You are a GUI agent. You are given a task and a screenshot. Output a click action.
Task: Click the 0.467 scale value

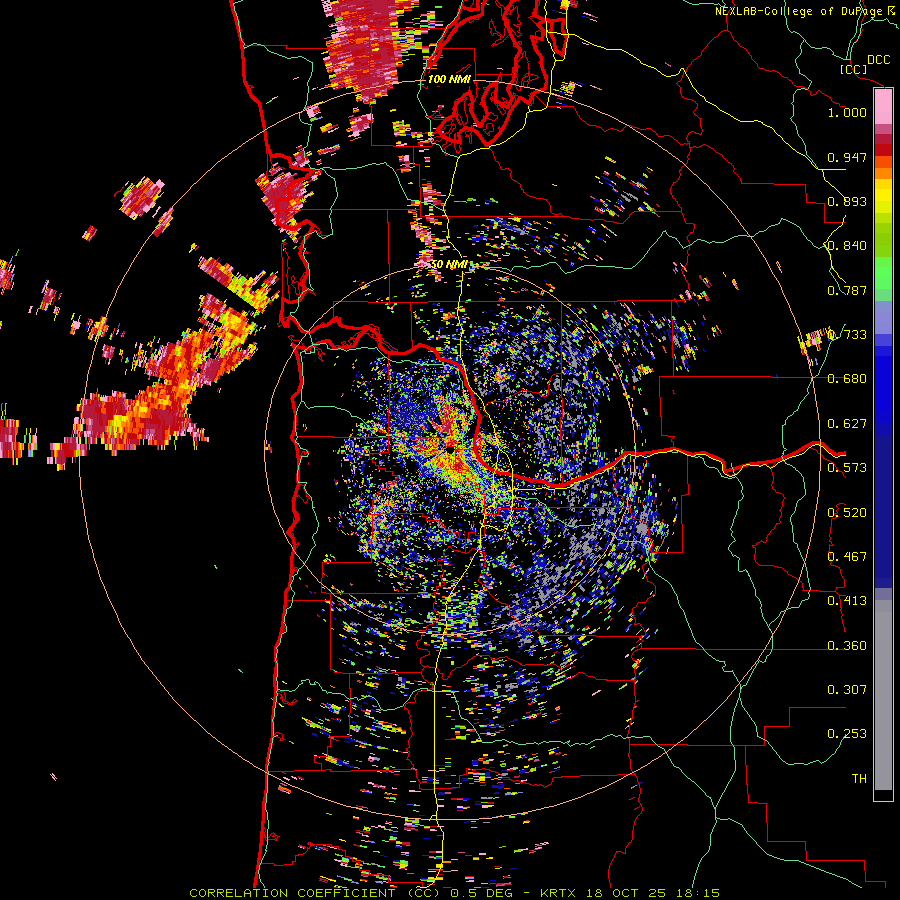[x=847, y=557]
